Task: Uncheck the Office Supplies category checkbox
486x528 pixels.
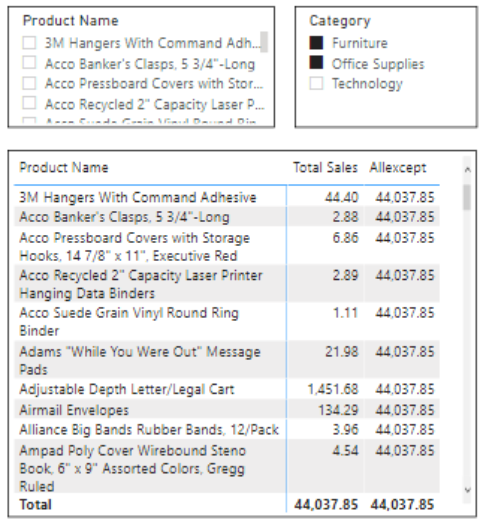Action: (316, 63)
